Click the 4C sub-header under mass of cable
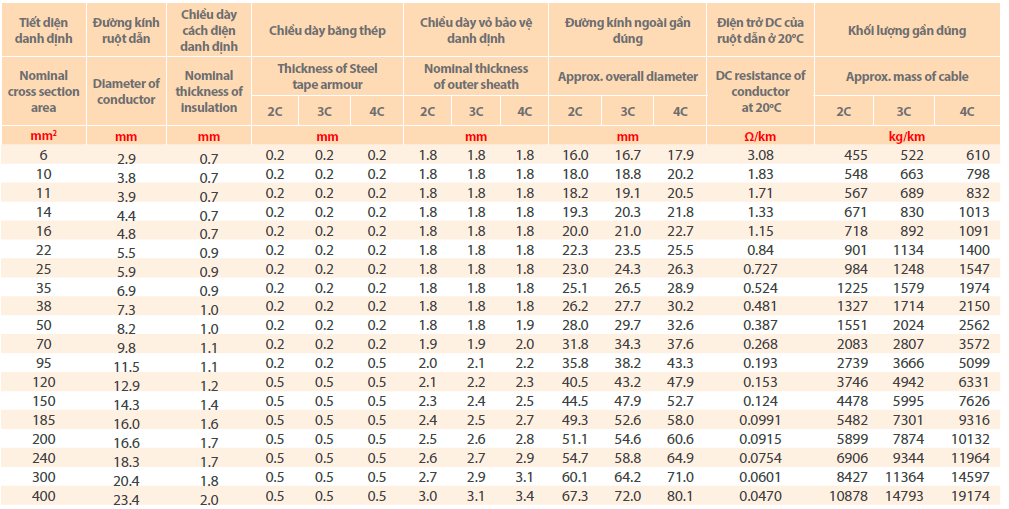This screenshot has width=1009, height=509. click(x=966, y=111)
